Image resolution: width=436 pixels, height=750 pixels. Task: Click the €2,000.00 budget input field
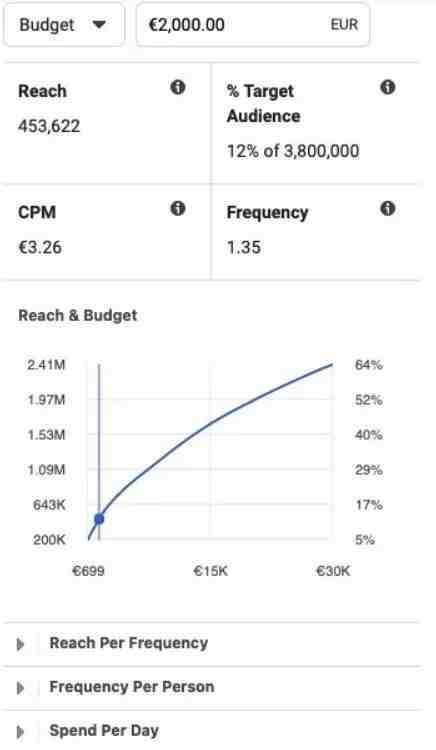(x=253, y=25)
